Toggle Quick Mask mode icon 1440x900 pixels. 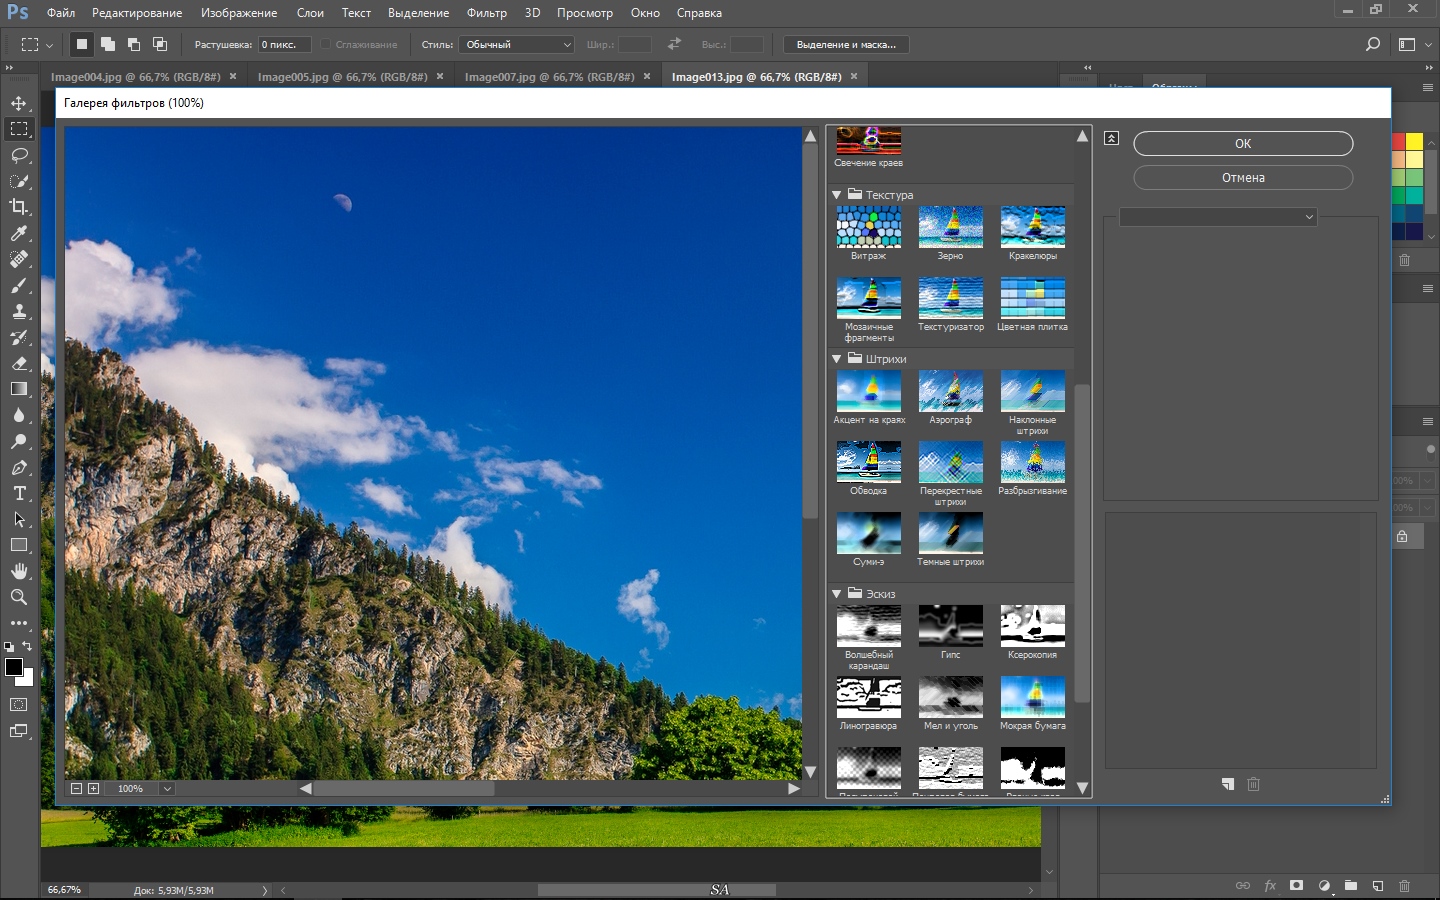click(x=19, y=704)
